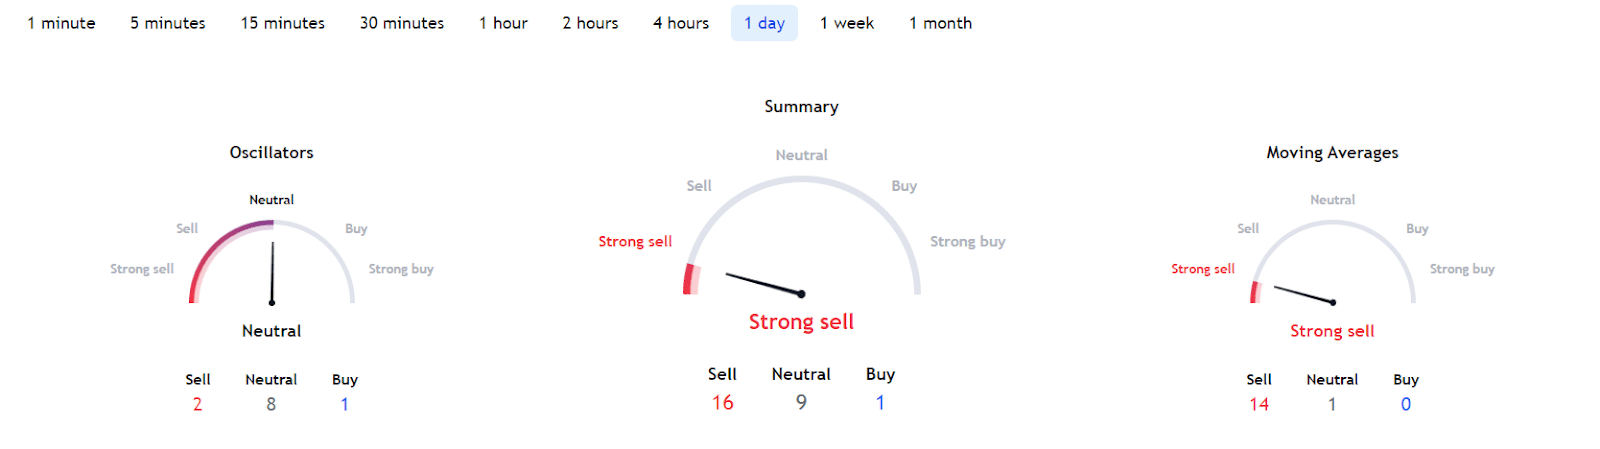The width and height of the screenshot is (1600, 449).
Task: Switch to the 1 week tab
Action: 846,23
